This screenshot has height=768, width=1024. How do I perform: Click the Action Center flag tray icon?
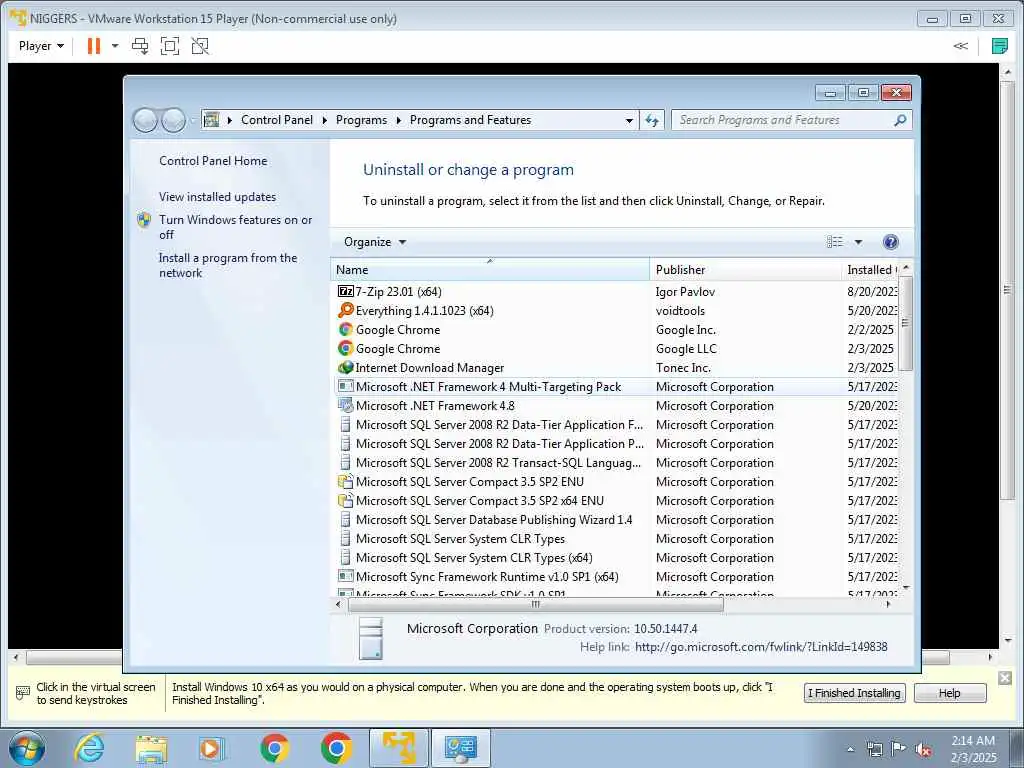899,749
